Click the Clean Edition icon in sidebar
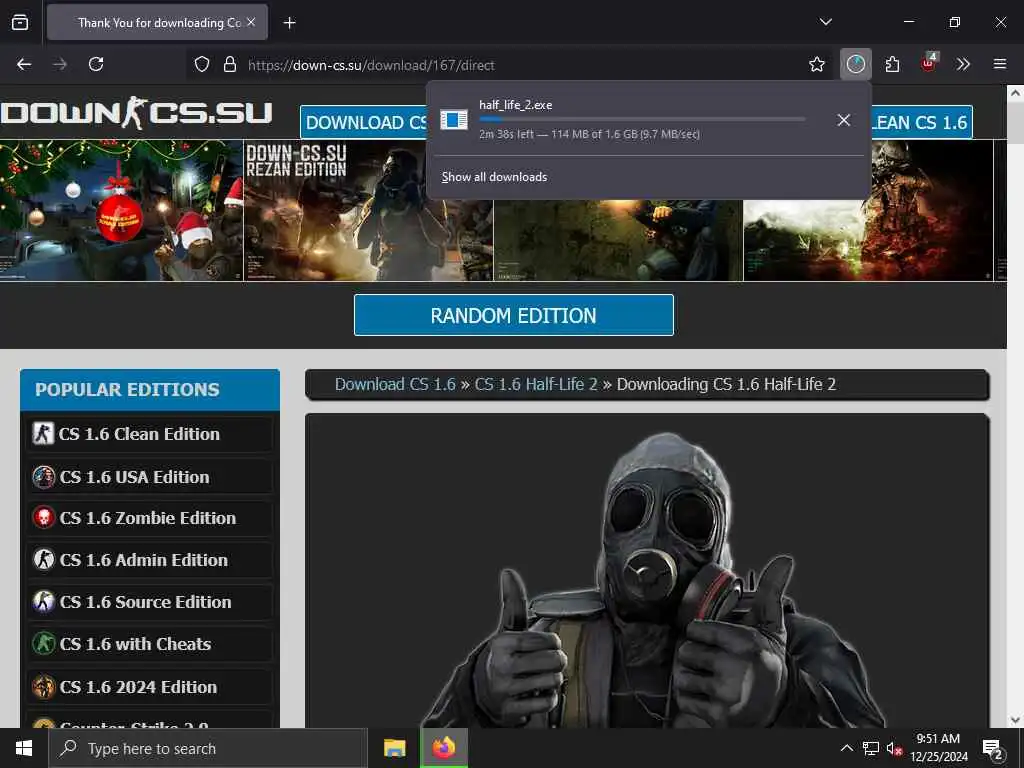The width and height of the screenshot is (1024, 768). (x=43, y=433)
